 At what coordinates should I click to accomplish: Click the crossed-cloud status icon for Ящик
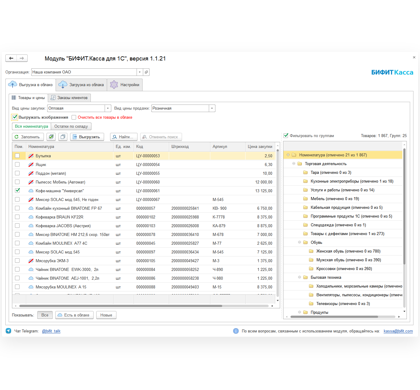(31, 165)
